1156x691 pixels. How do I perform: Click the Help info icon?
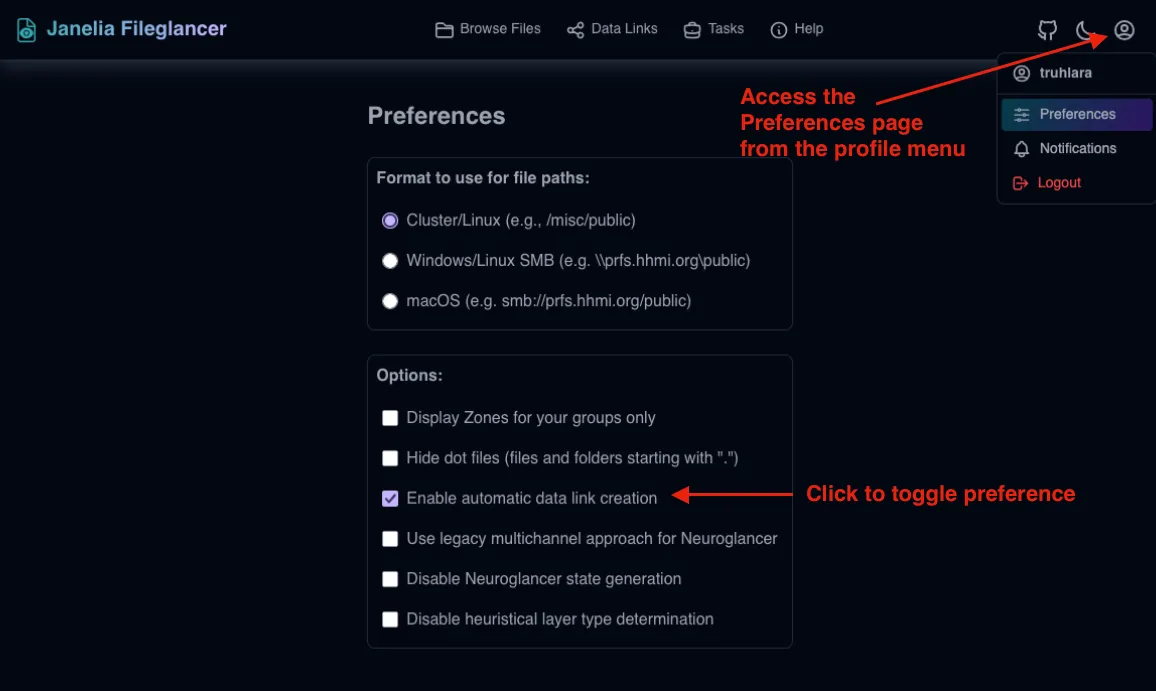point(778,29)
